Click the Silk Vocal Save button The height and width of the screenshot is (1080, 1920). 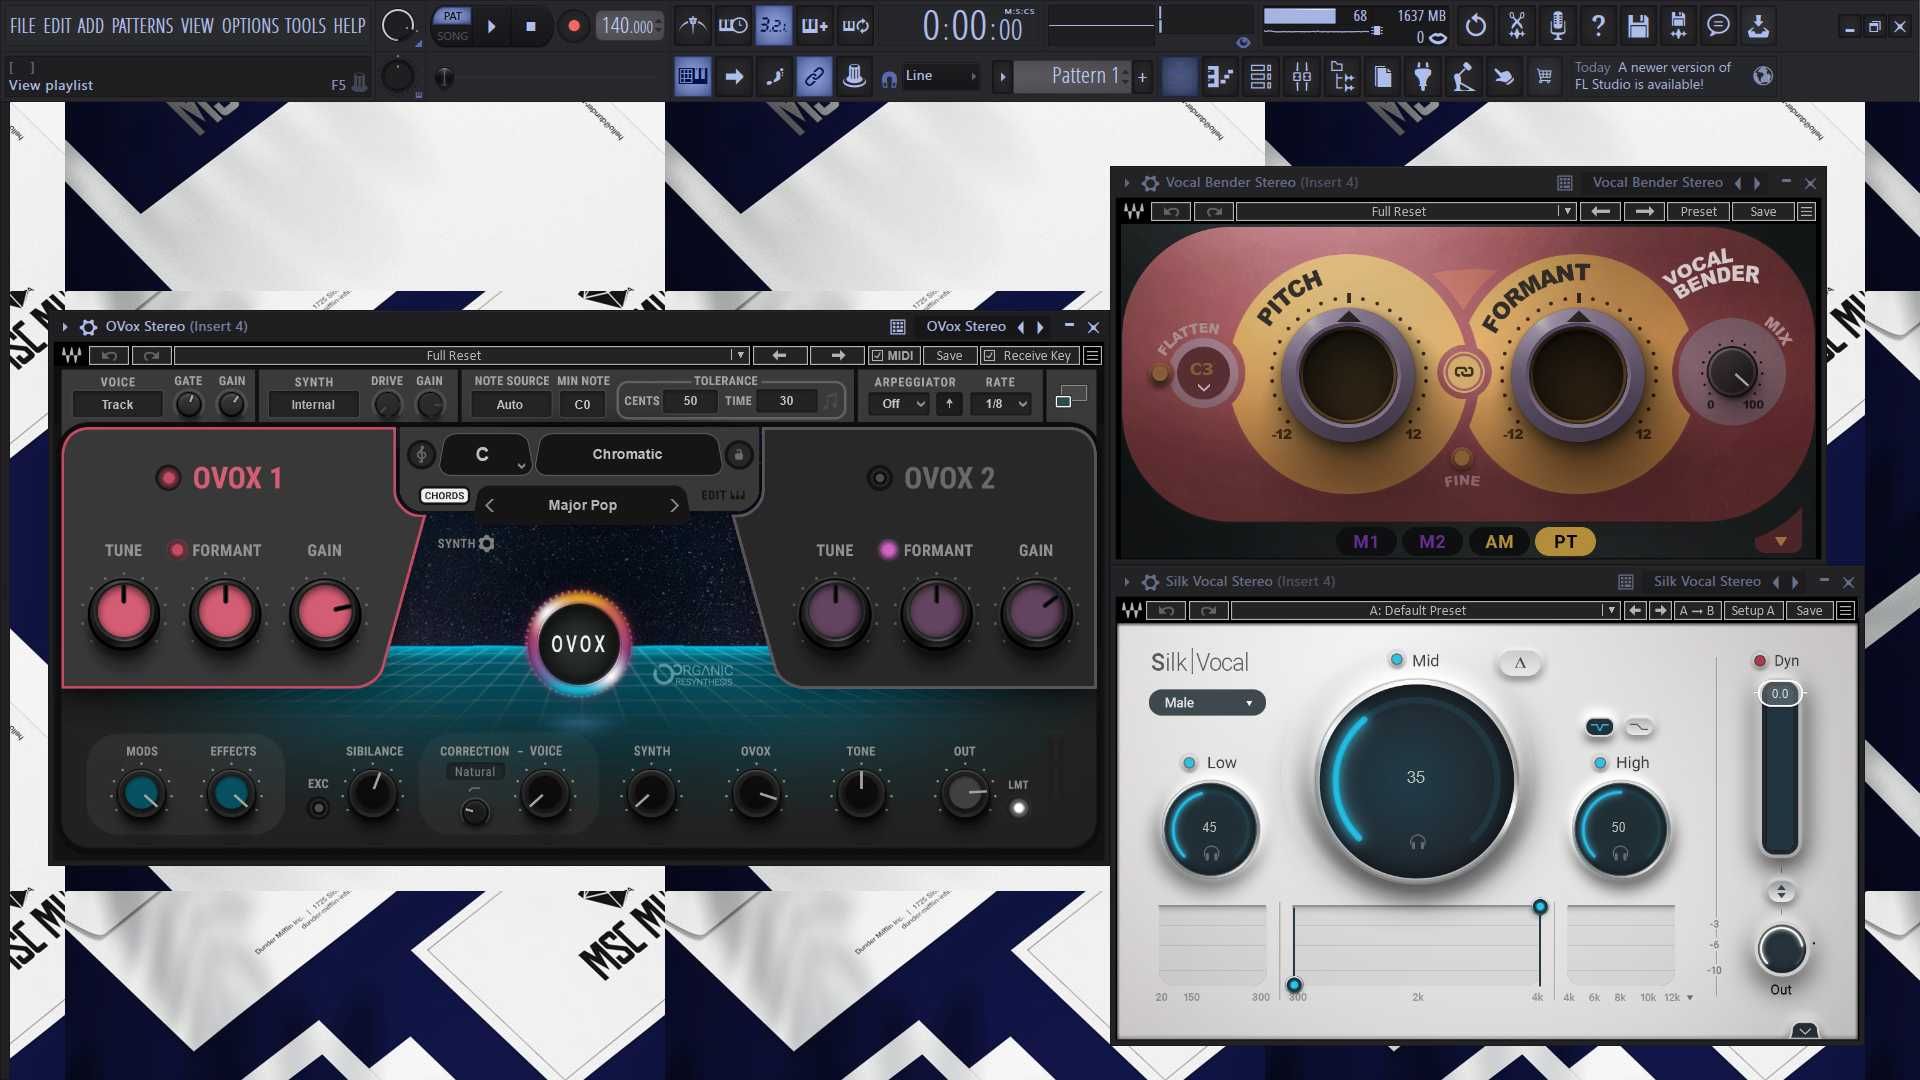point(1809,611)
